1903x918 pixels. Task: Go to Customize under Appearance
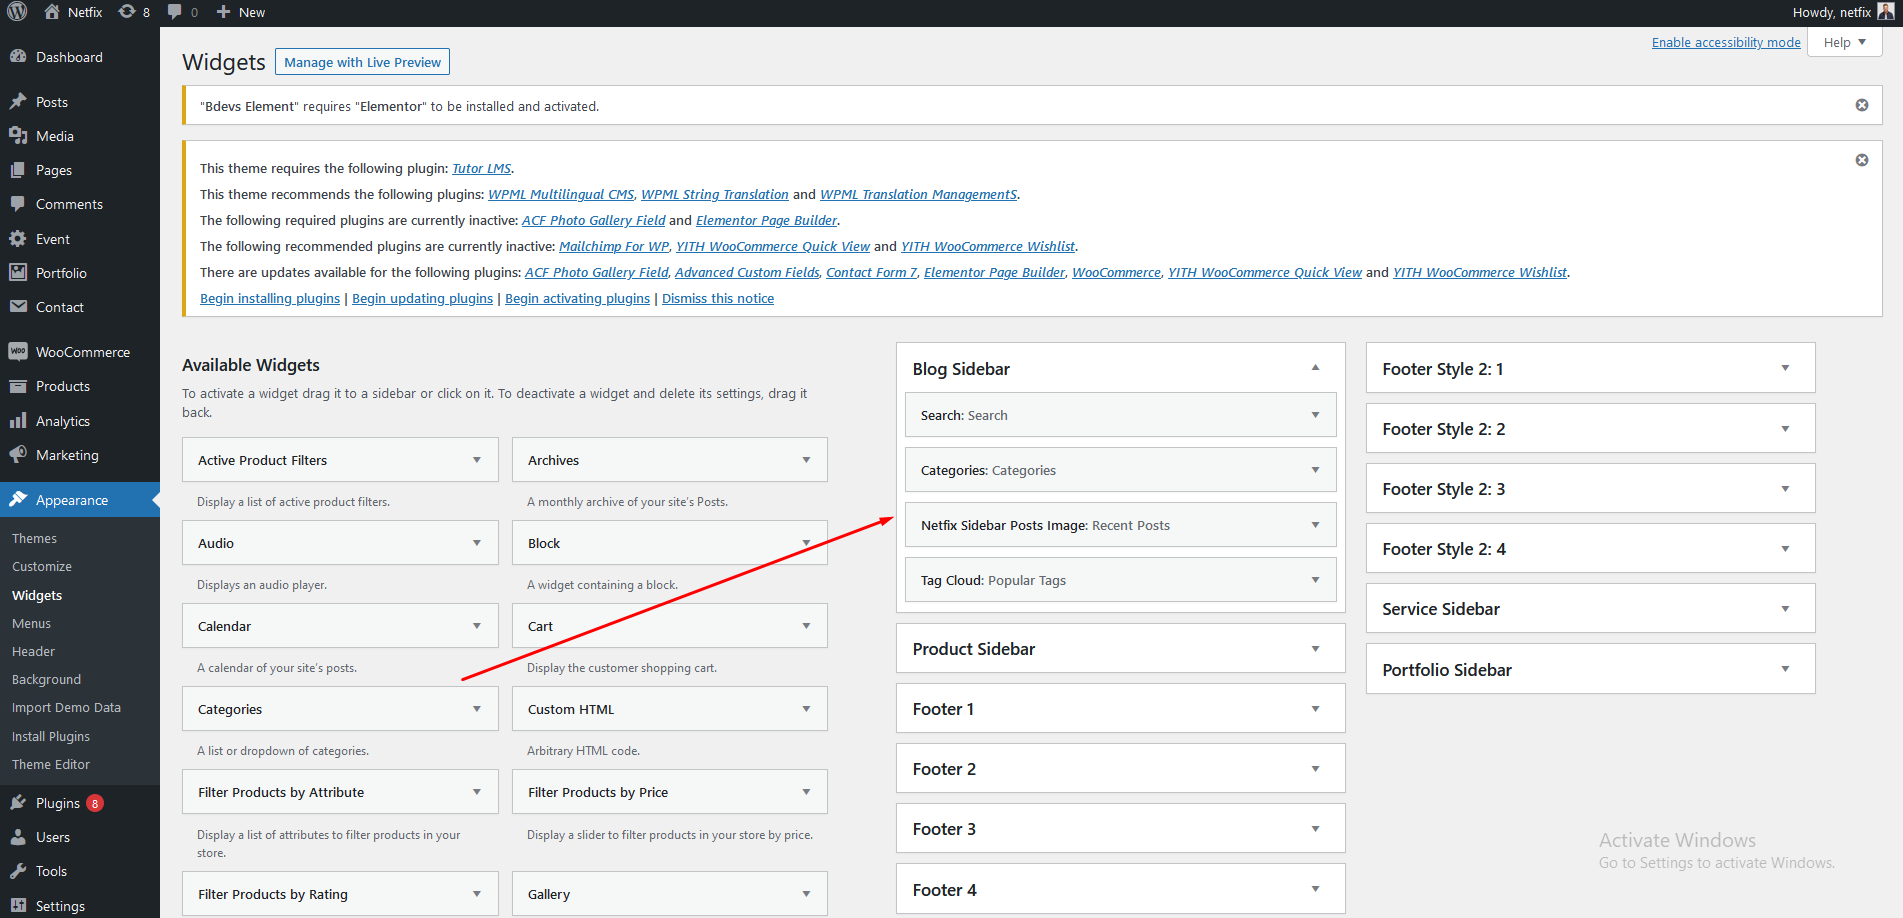click(x=42, y=566)
